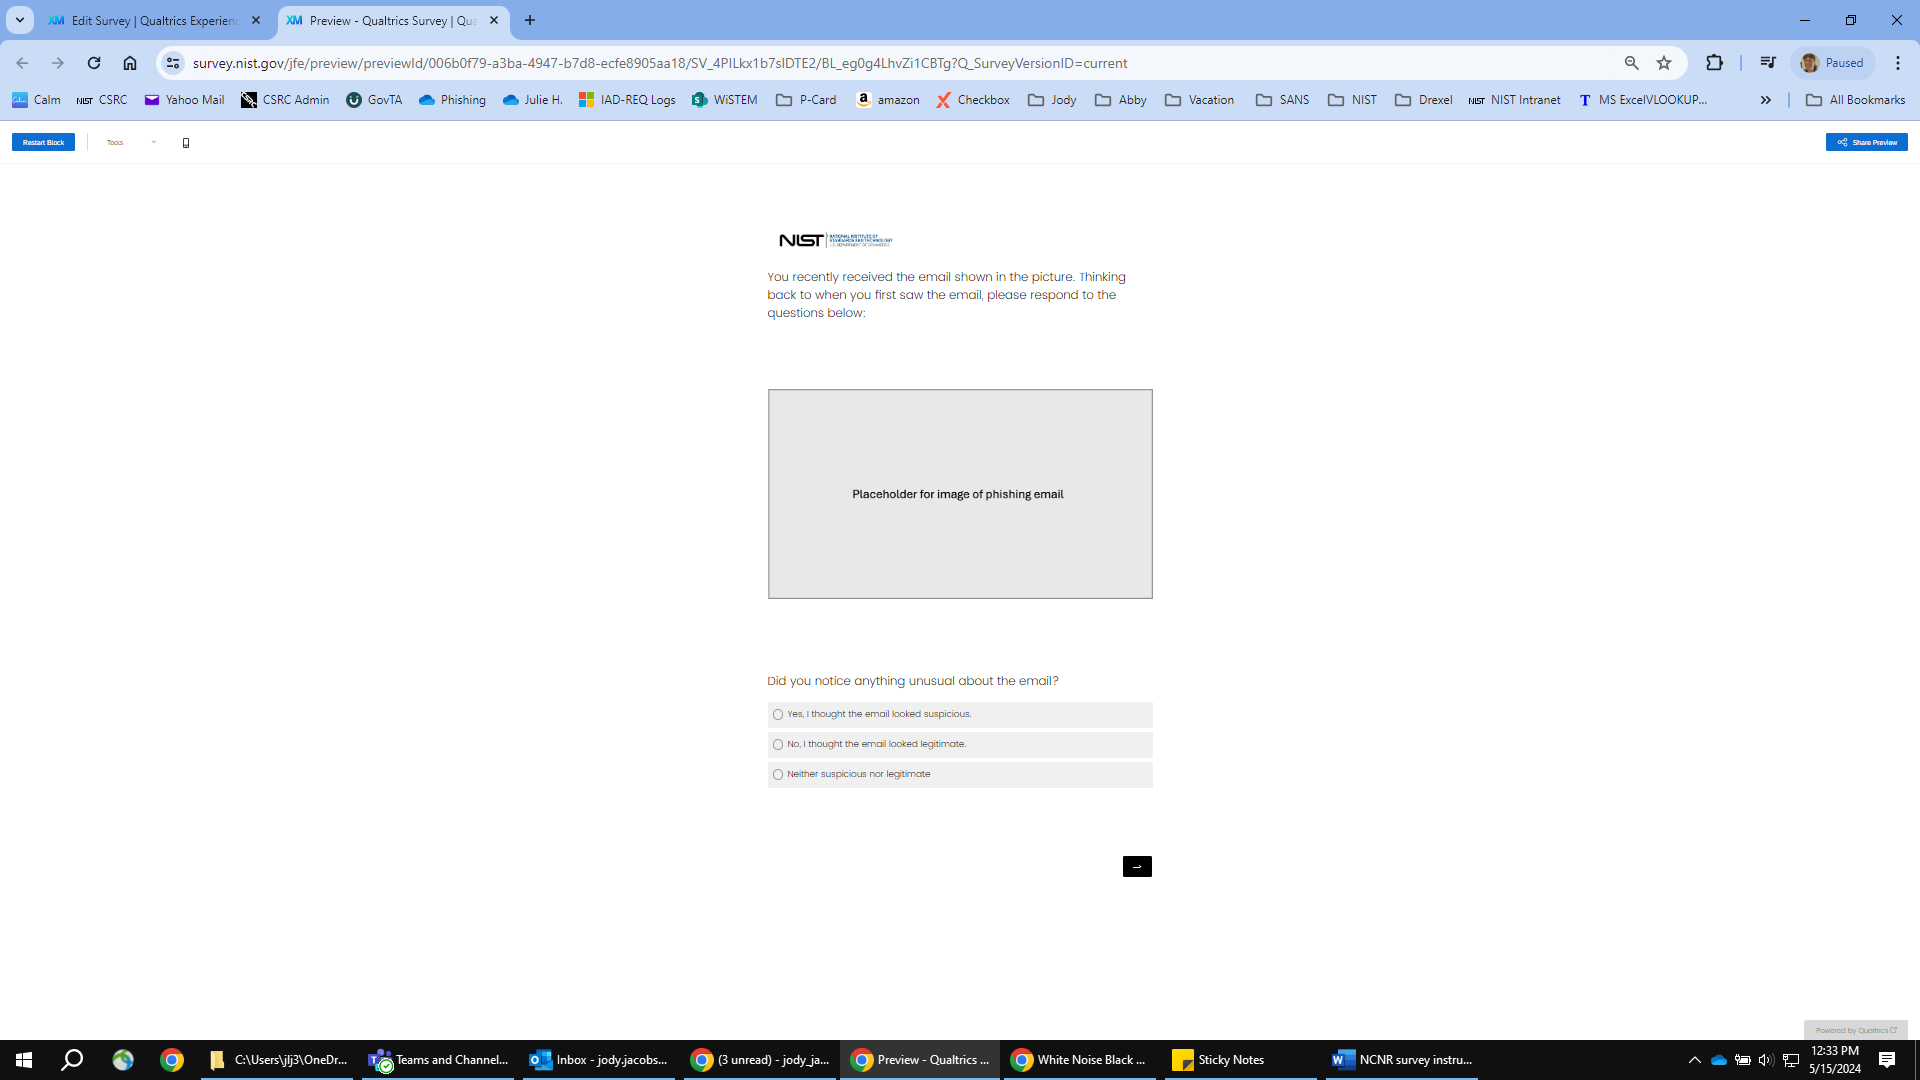This screenshot has width=1920, height=1080.
Task: Select 'No, I thought the email looked legitimate'
Action: pos(778,745)
